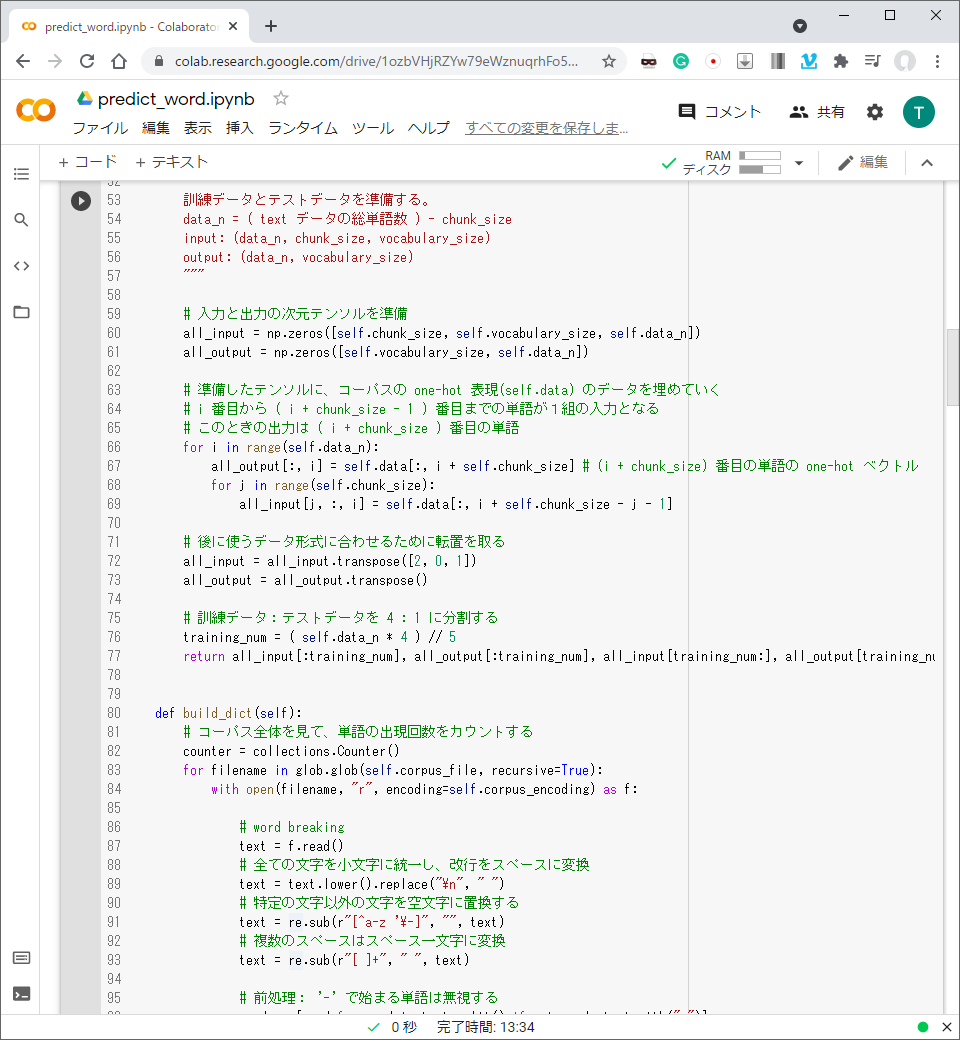960x1040 pixels.
Task: Open the 挿入 menu
Action: point(240,128)
